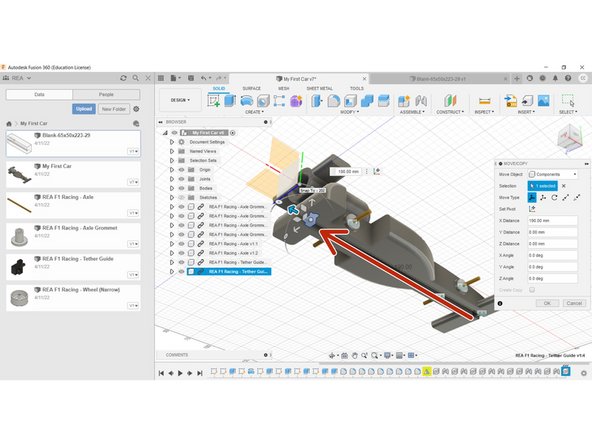Select the Combine modify tool

tap(367, 101)
